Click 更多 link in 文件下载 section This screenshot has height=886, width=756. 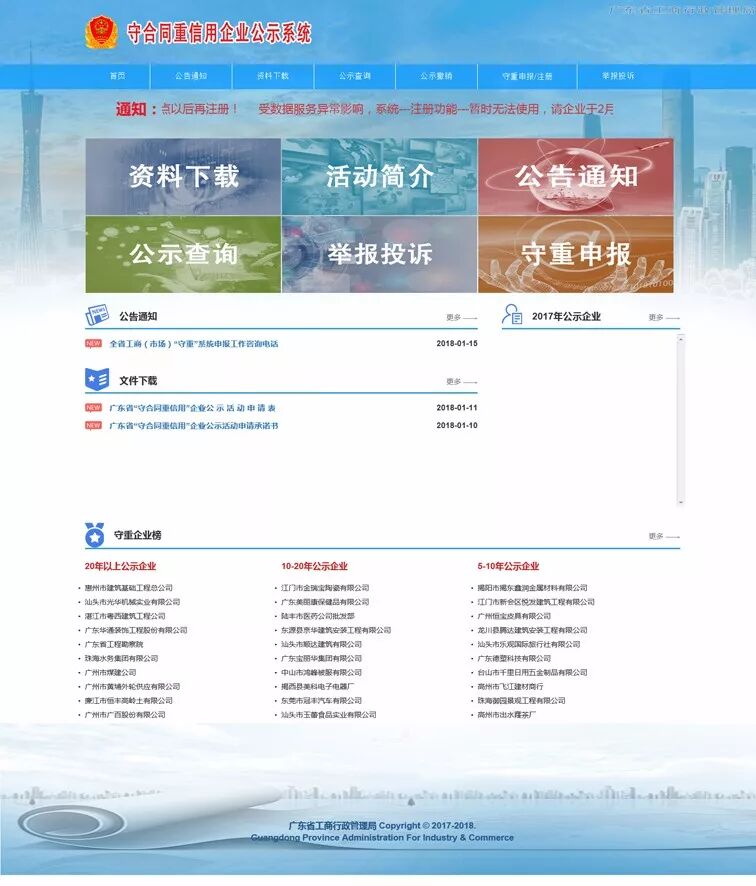tap(462, 381)
